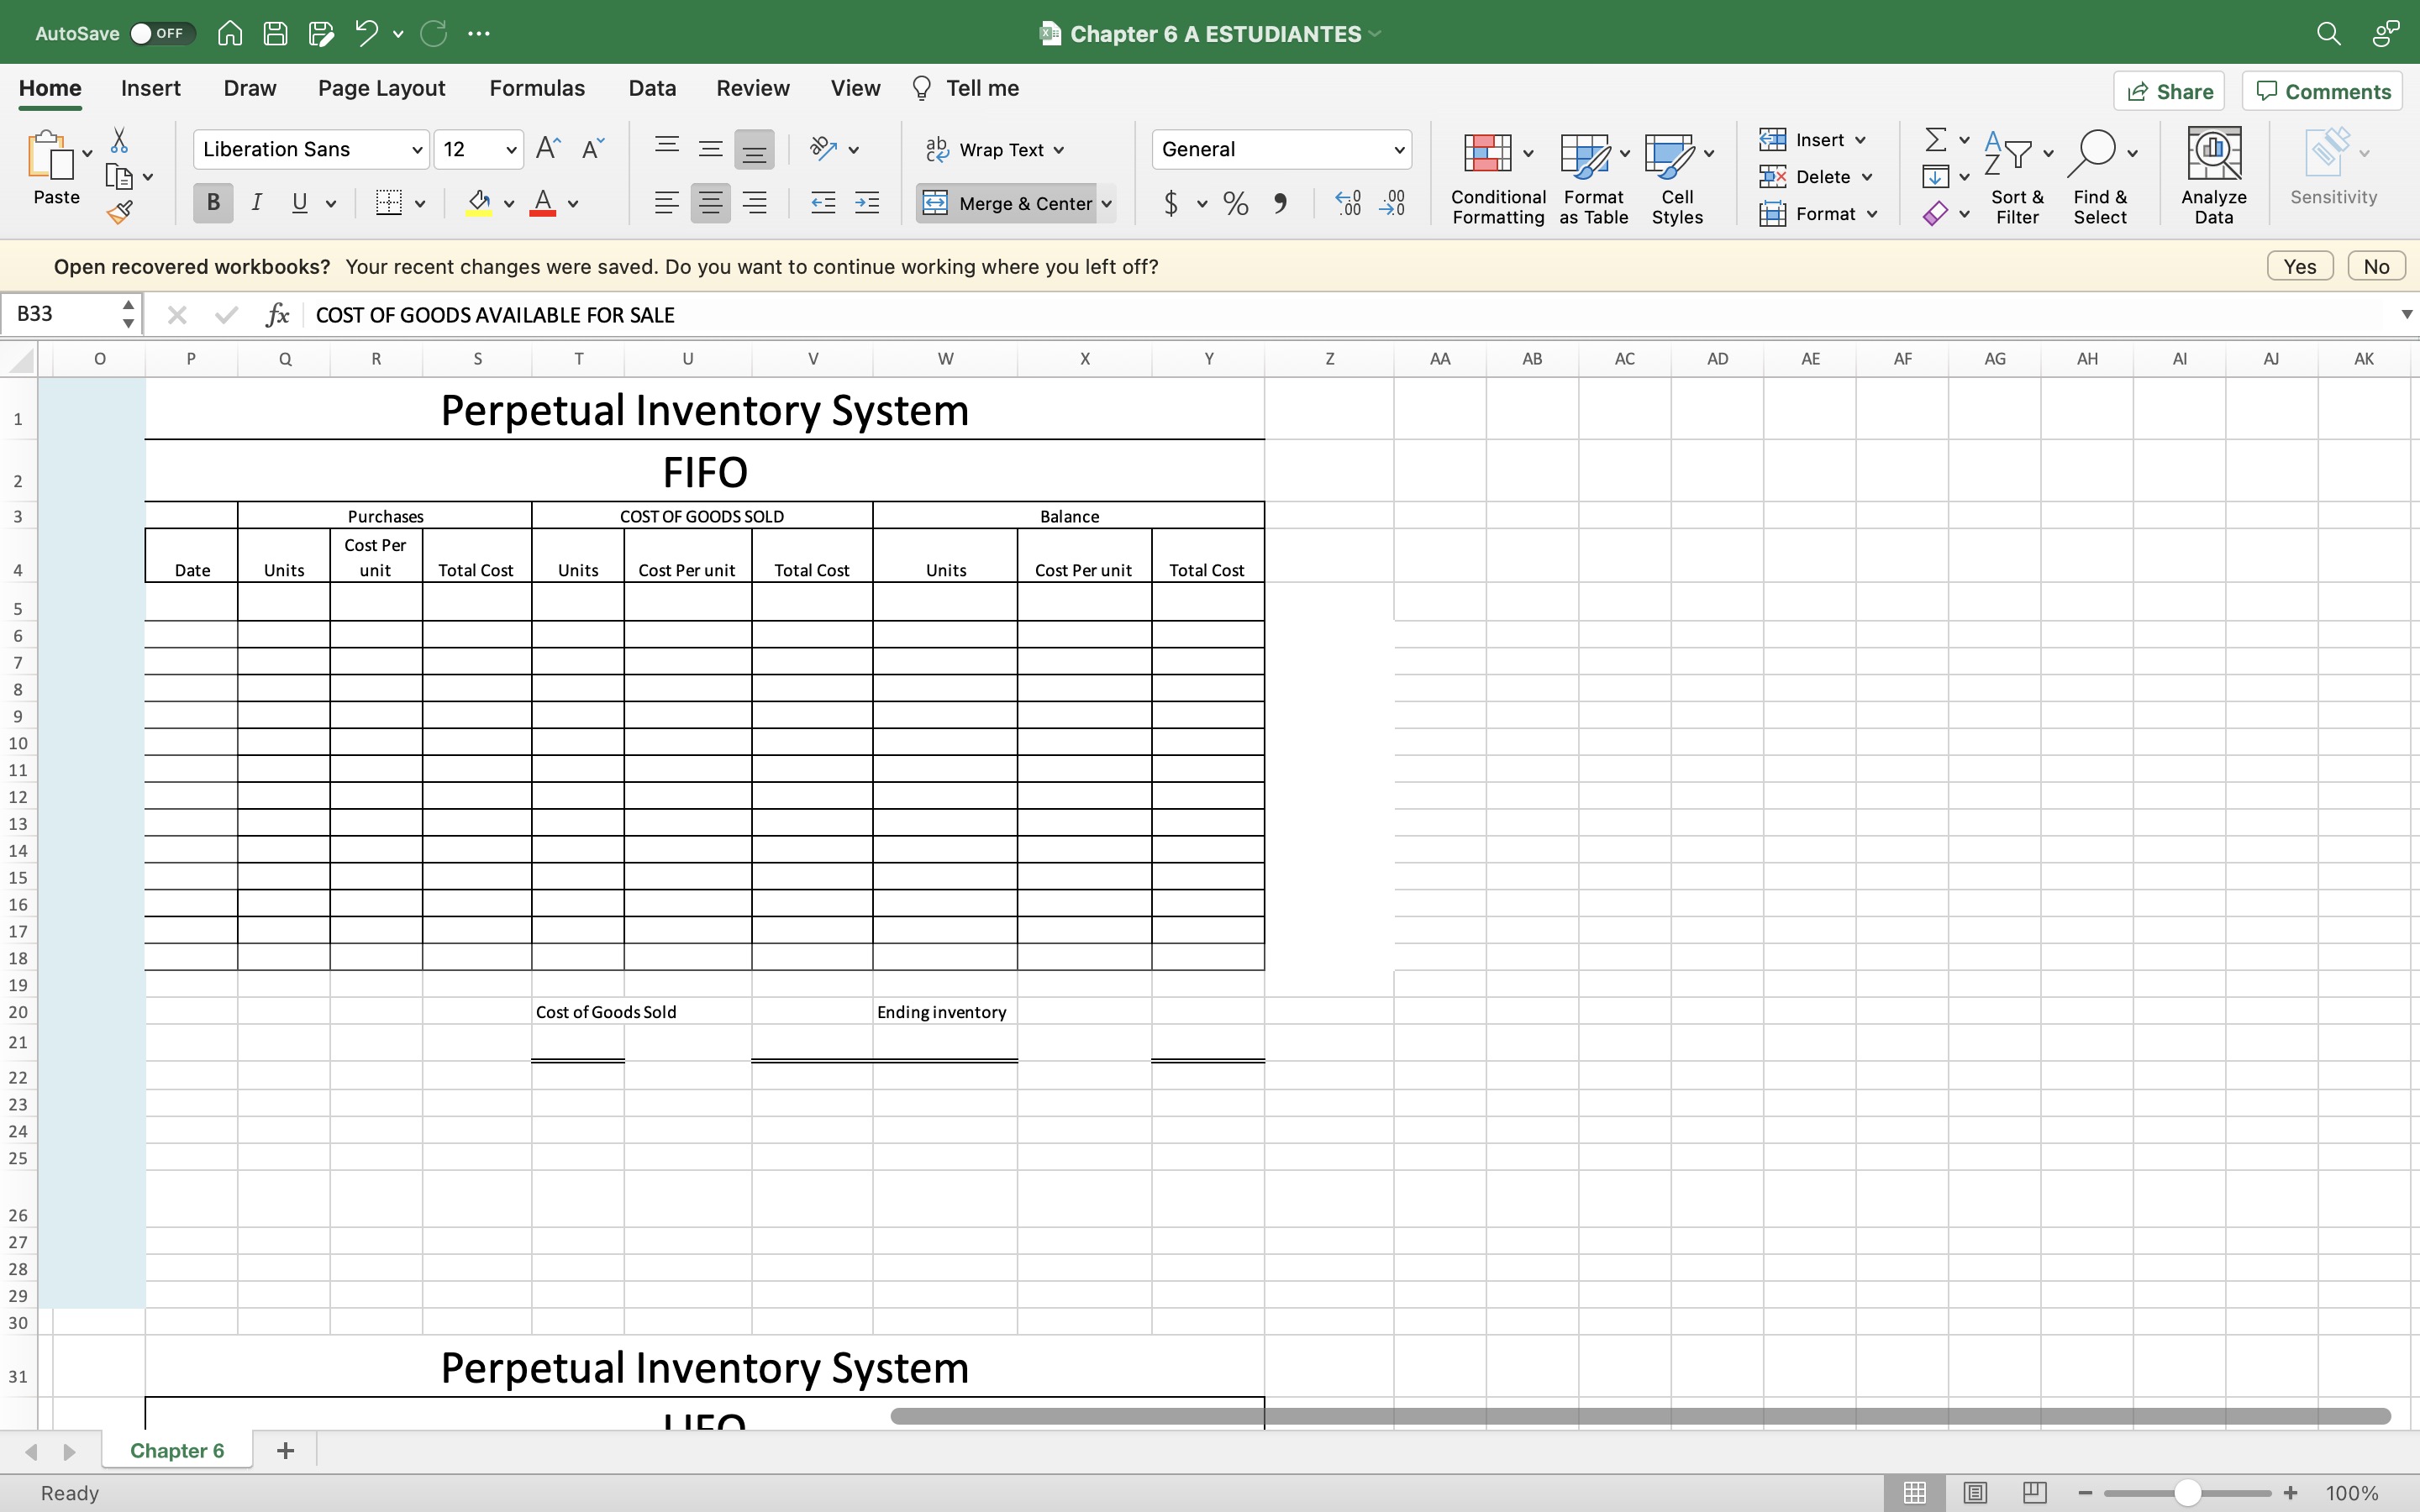Expand the General number format dropdown
Image resolution: width=2420 pixels, height=1512 pixels.
[1398, 150]
